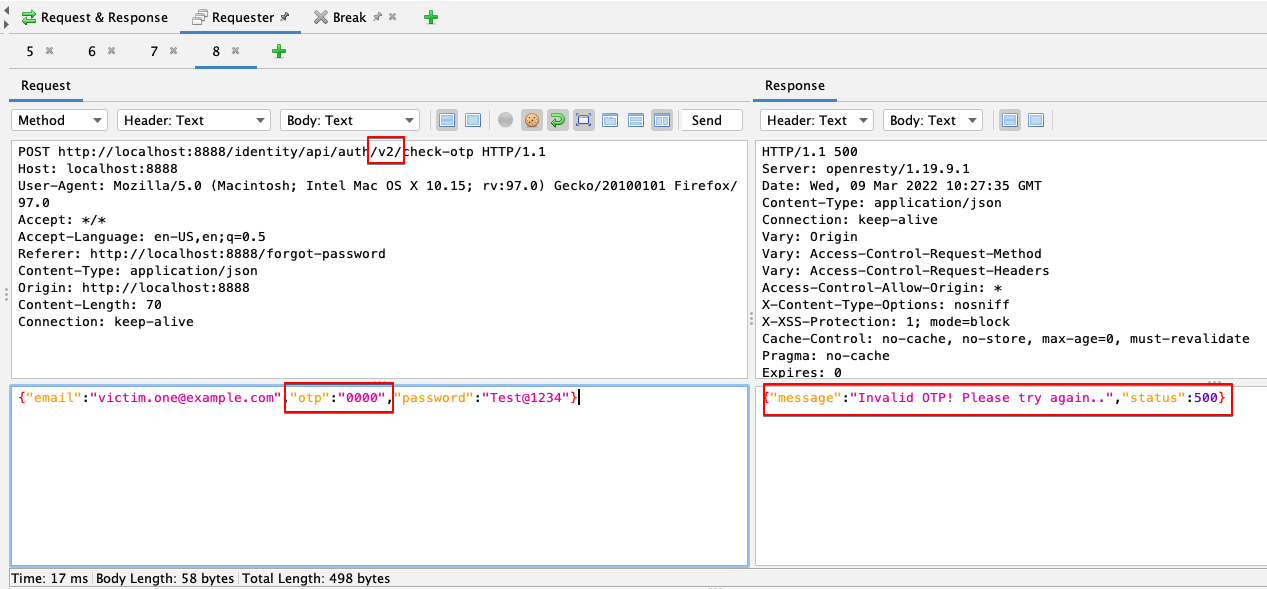This screenshot has height=589, width=1267.
Task: Click the 'Pragma: no-cache' line
Action: [x=825, y=356]
